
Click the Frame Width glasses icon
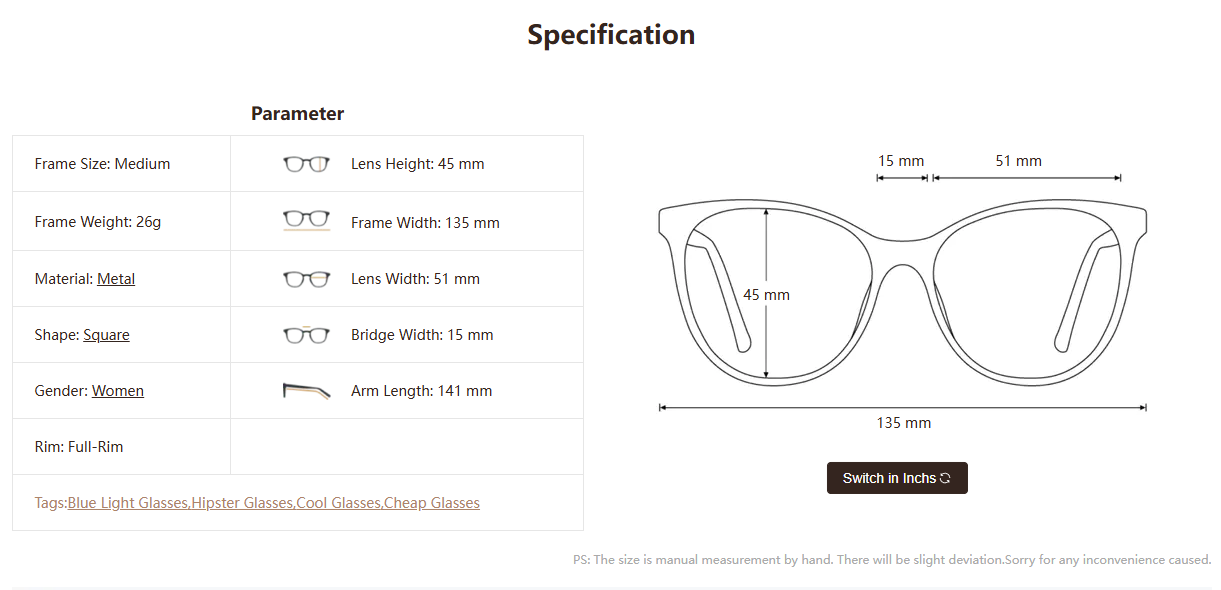[306, 220]
